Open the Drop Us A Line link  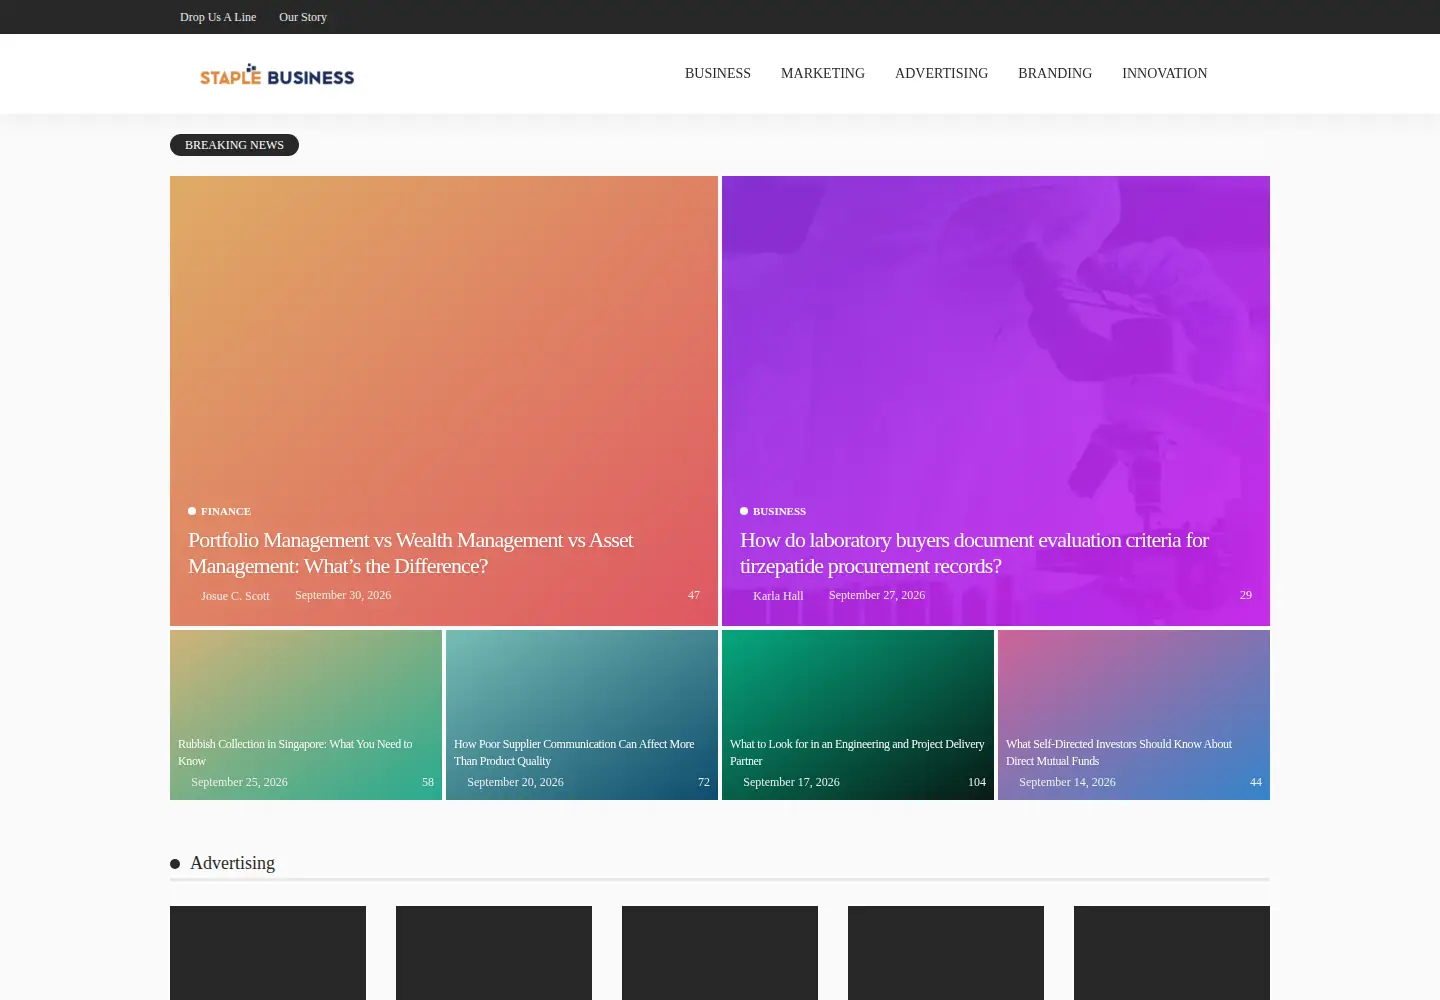pyautogui.click(x=218, y=17)
